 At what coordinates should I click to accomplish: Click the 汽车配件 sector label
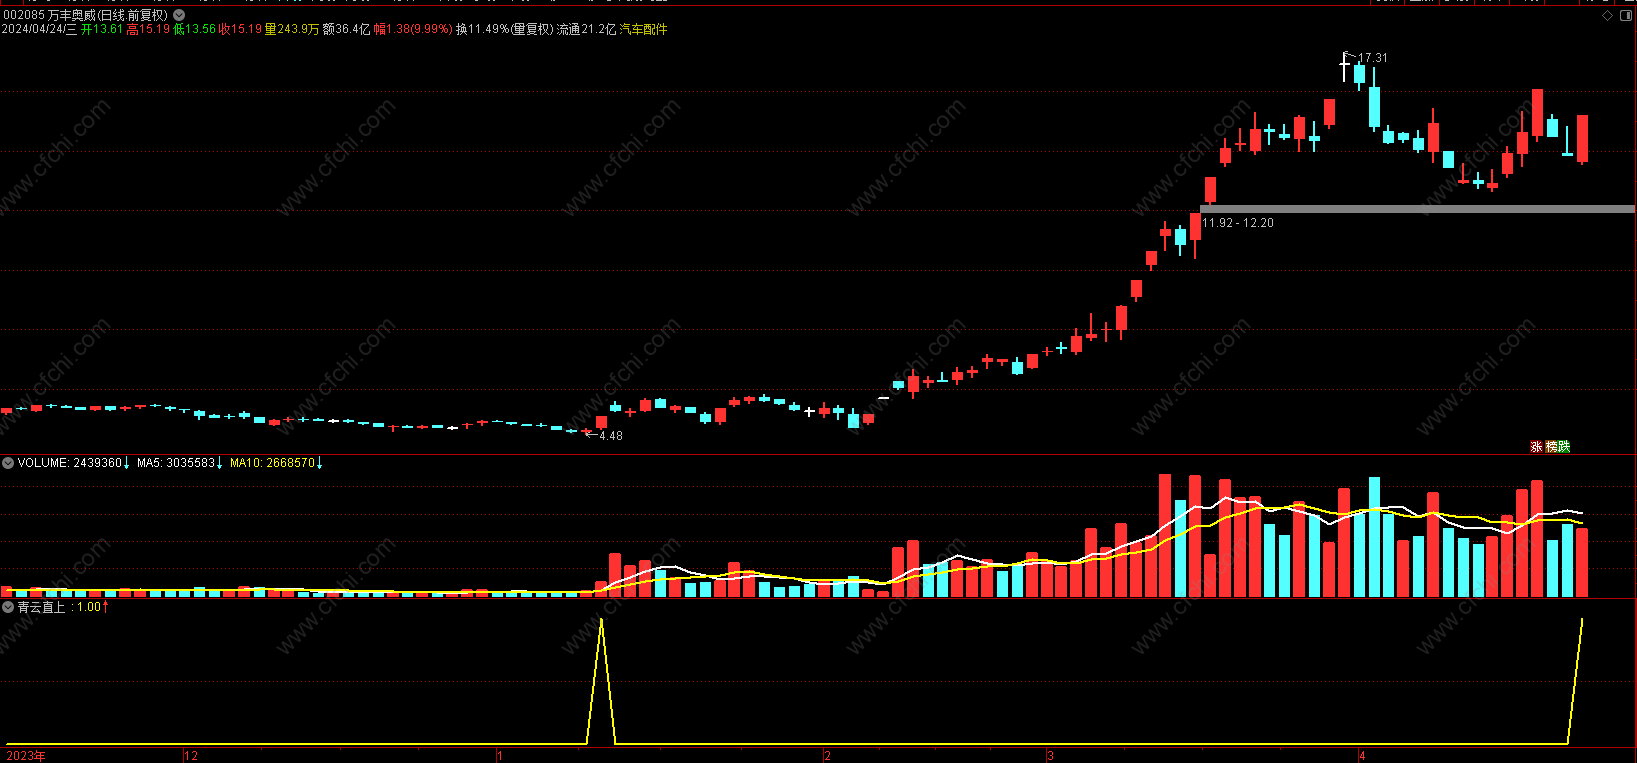tap(644, 30)
